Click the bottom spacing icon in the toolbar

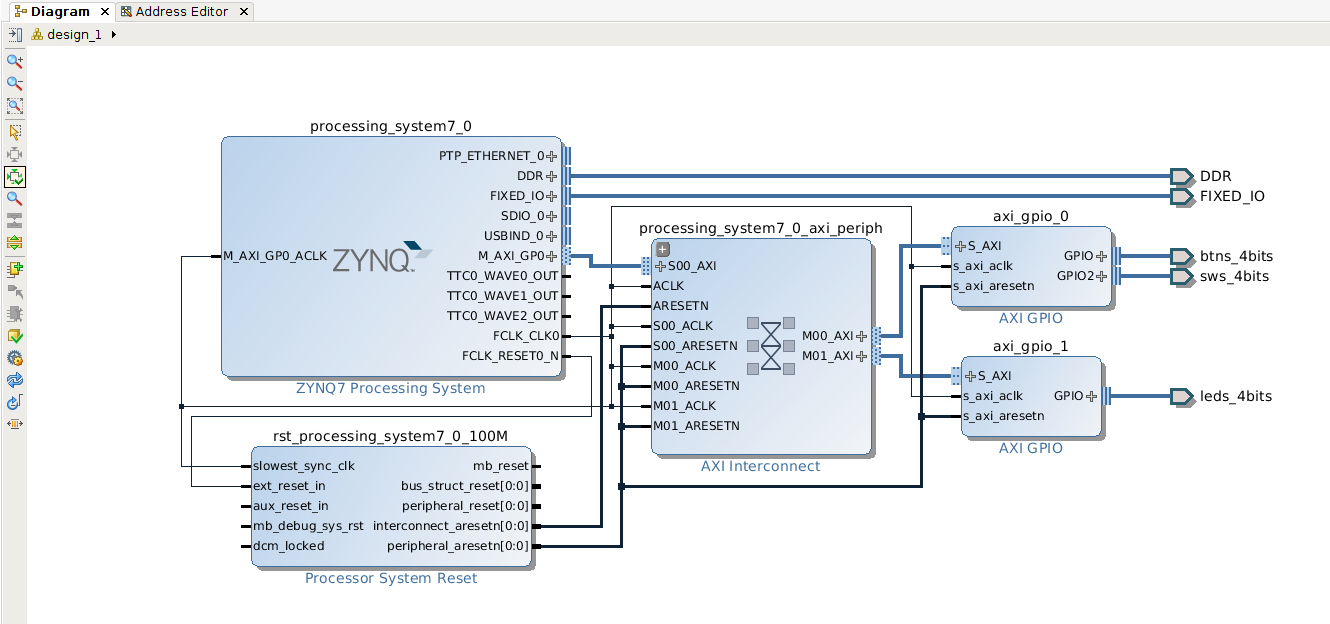click(15, 424)
